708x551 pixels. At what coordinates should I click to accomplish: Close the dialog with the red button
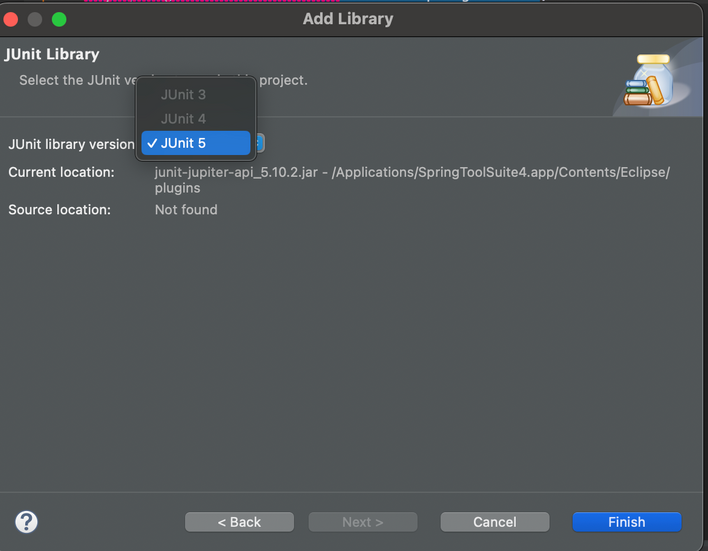tap(11, 19)
